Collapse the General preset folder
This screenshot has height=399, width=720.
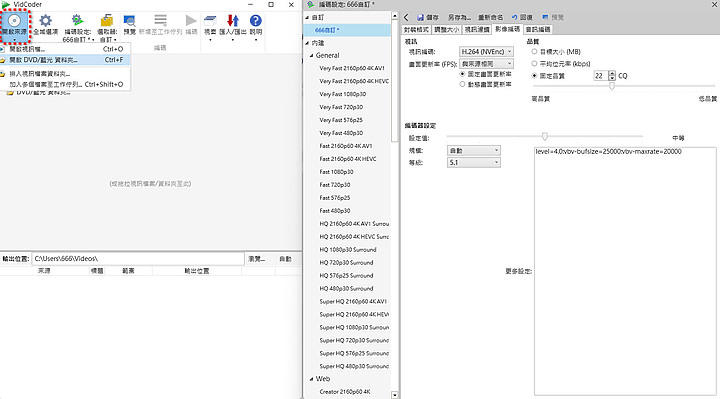[x=311, y=56]
